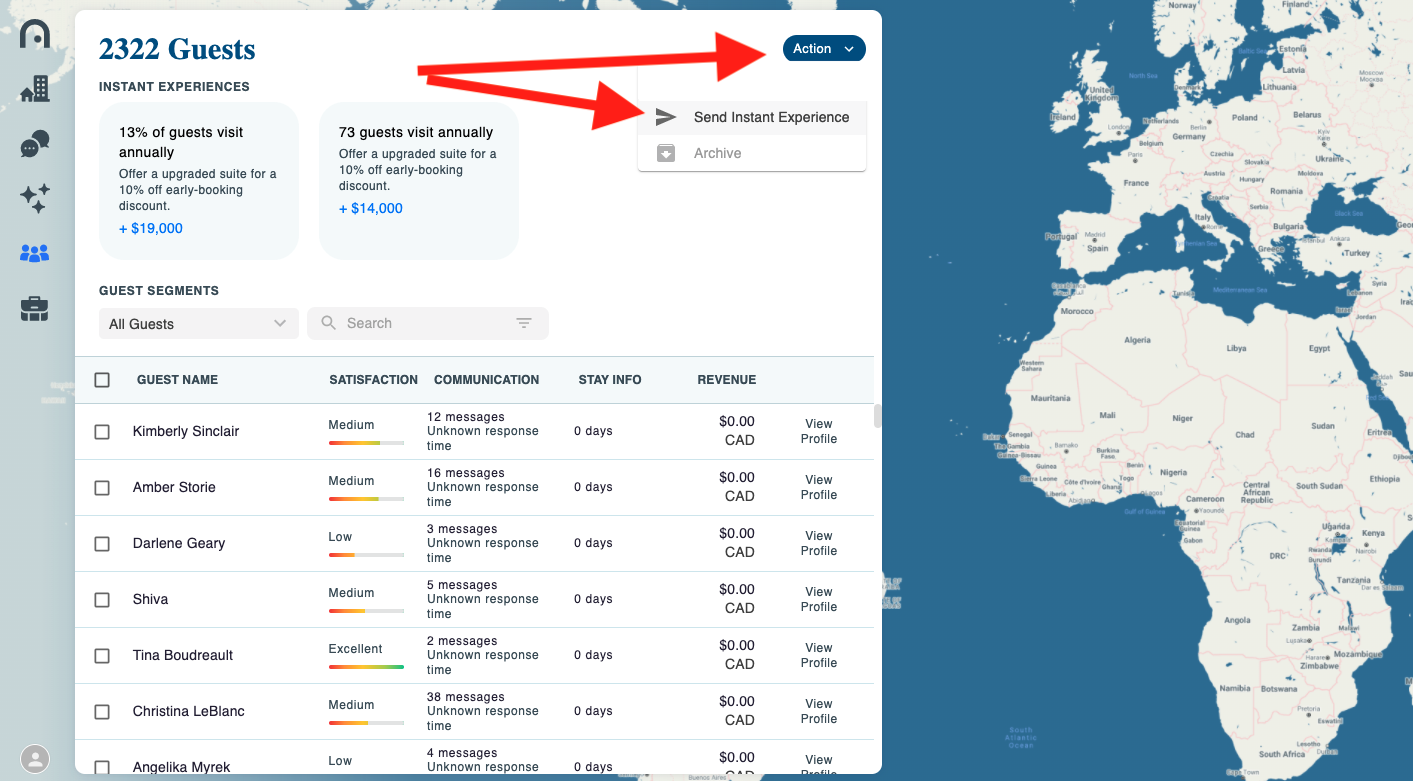Click the filter icon in search bar
This screenshot has width=1413, height=781.
pyautogui.click(x=524, y=323)
